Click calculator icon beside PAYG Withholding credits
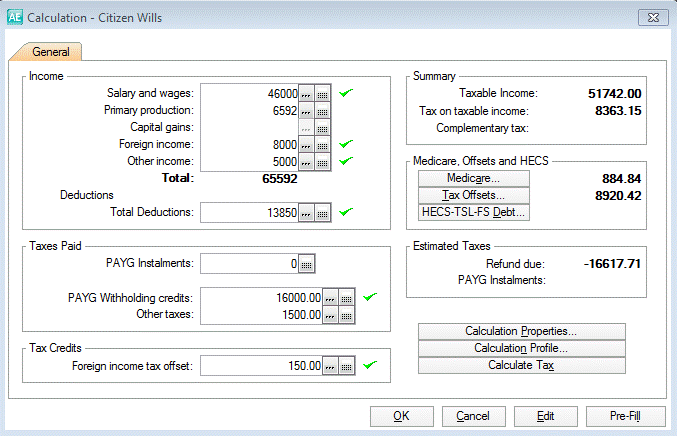Screen dimensions: 677x436 point(346,298)
